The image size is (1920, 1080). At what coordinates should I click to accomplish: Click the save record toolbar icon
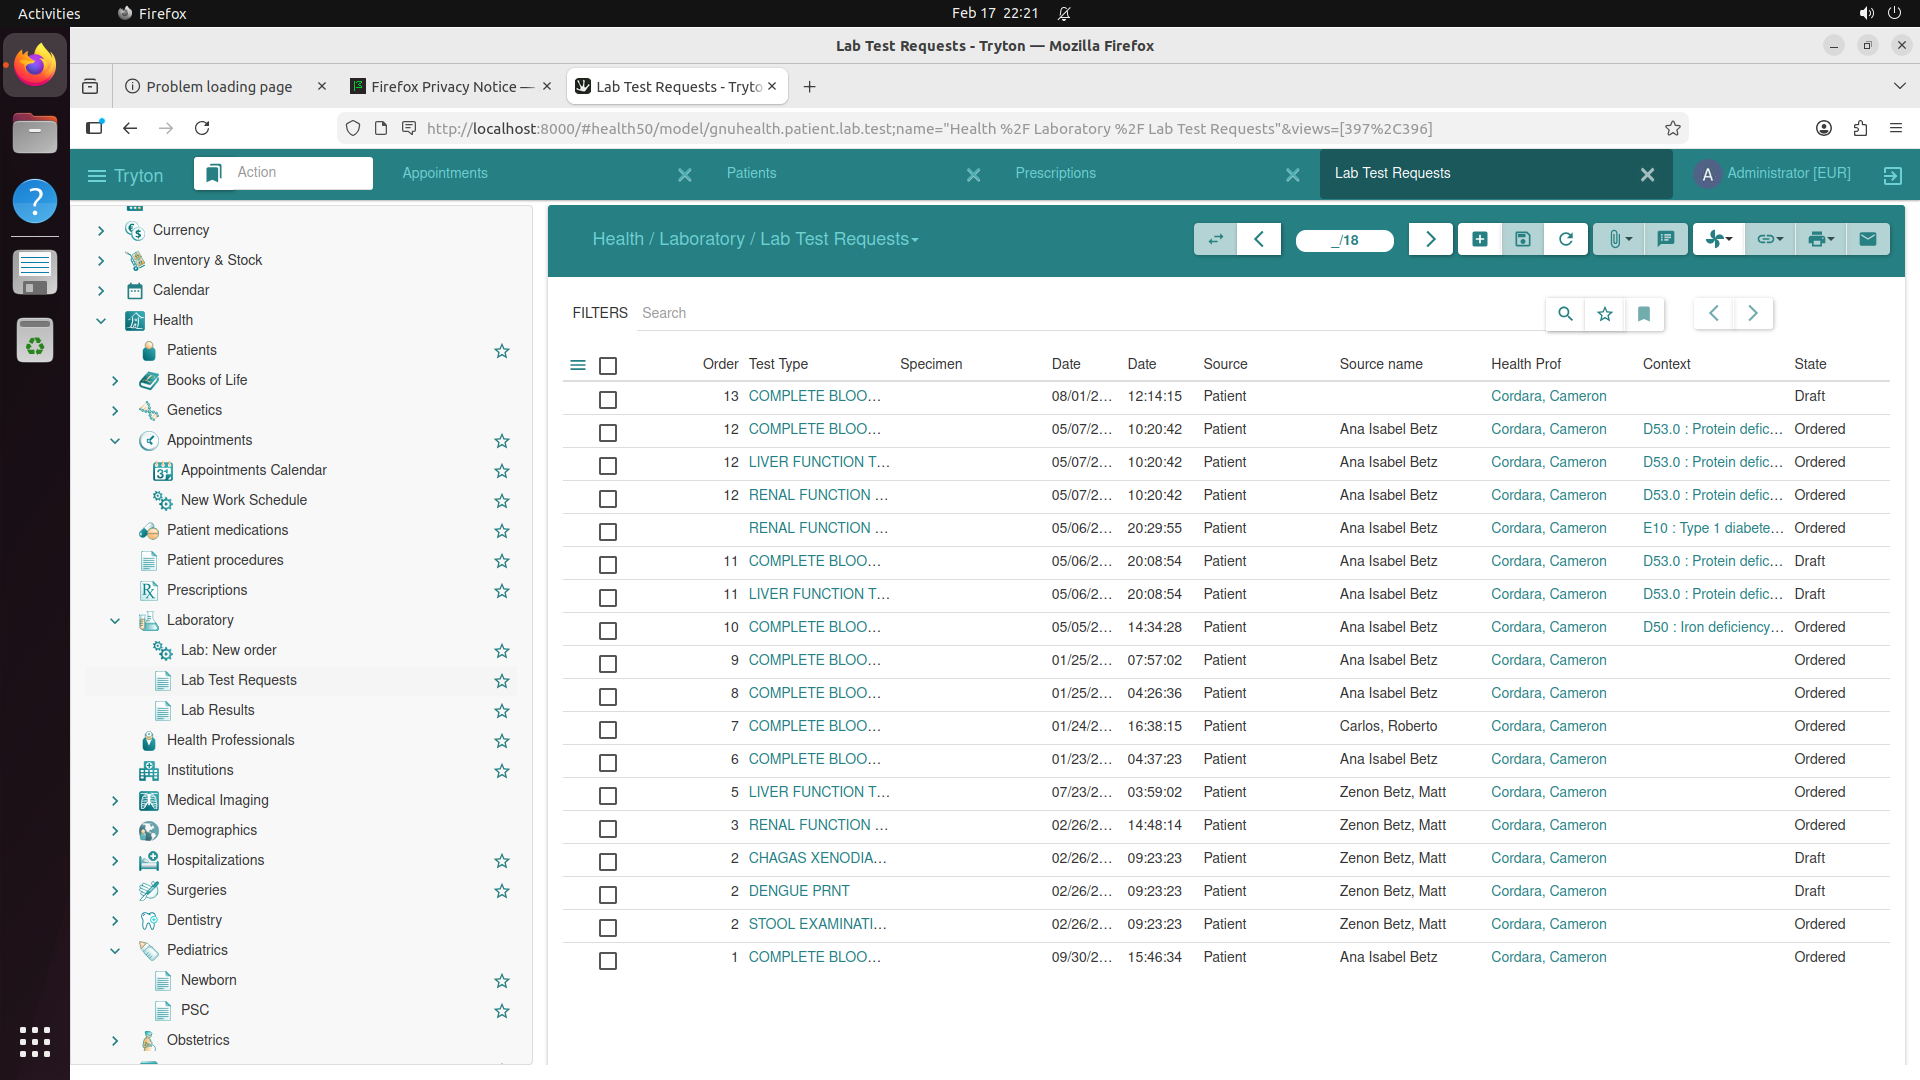[1522, 239]
